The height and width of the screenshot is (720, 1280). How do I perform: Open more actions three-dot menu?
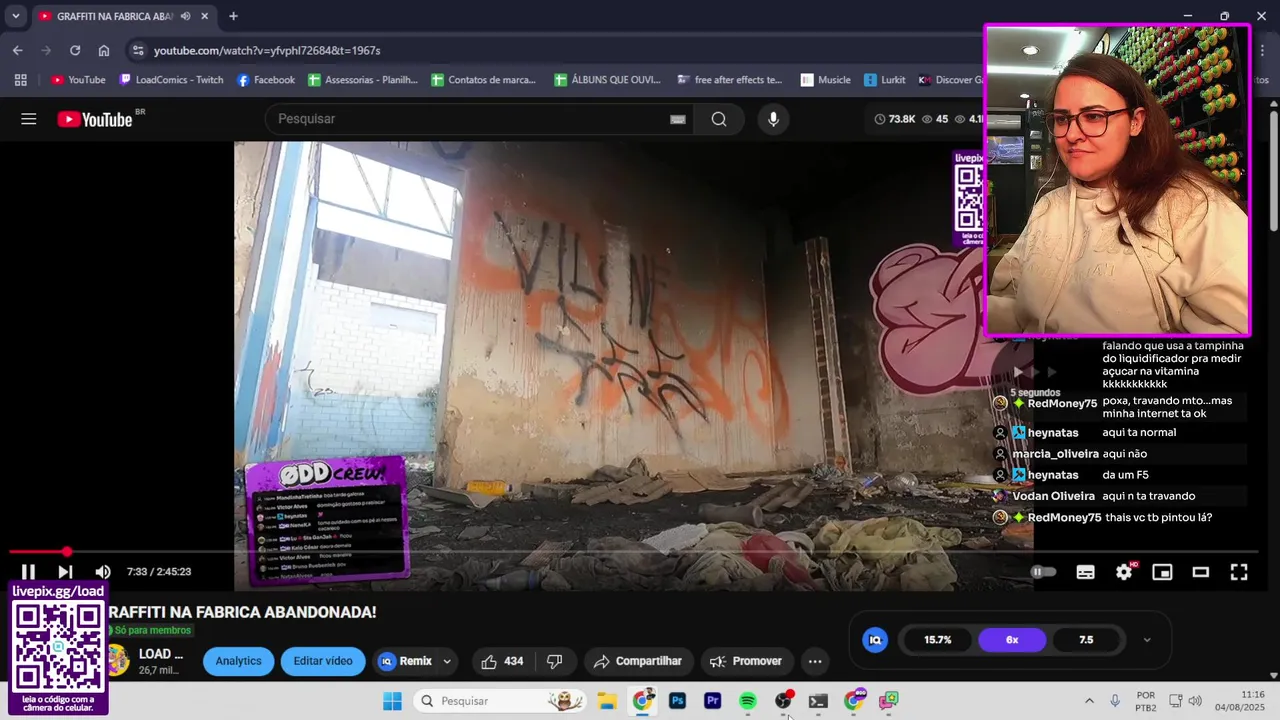[x=815, y=661]
